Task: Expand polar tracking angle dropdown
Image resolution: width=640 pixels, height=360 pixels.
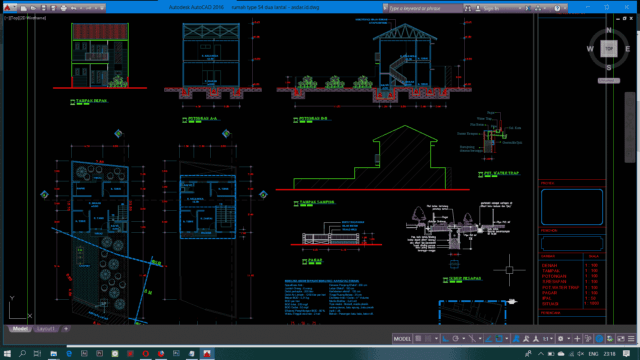Action: tap(464, 339)
